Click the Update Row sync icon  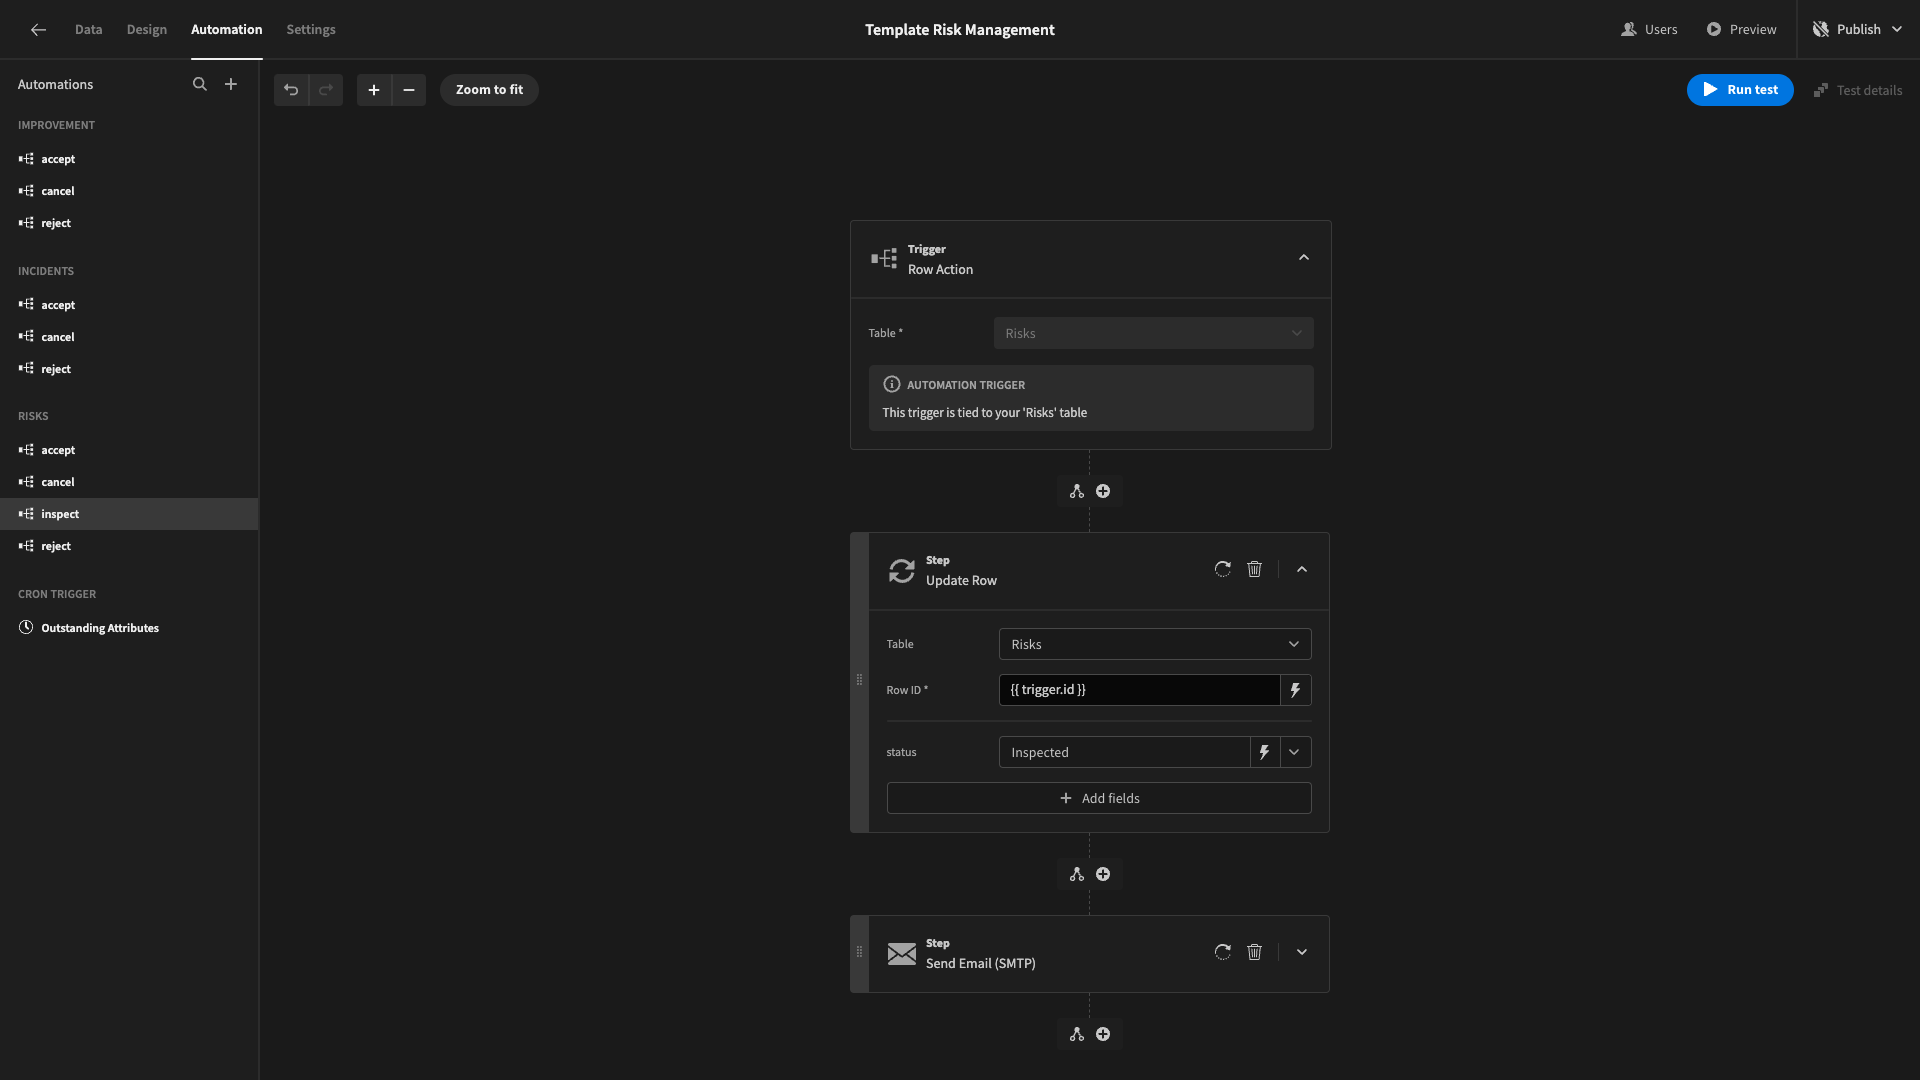[x=902, y=571]
